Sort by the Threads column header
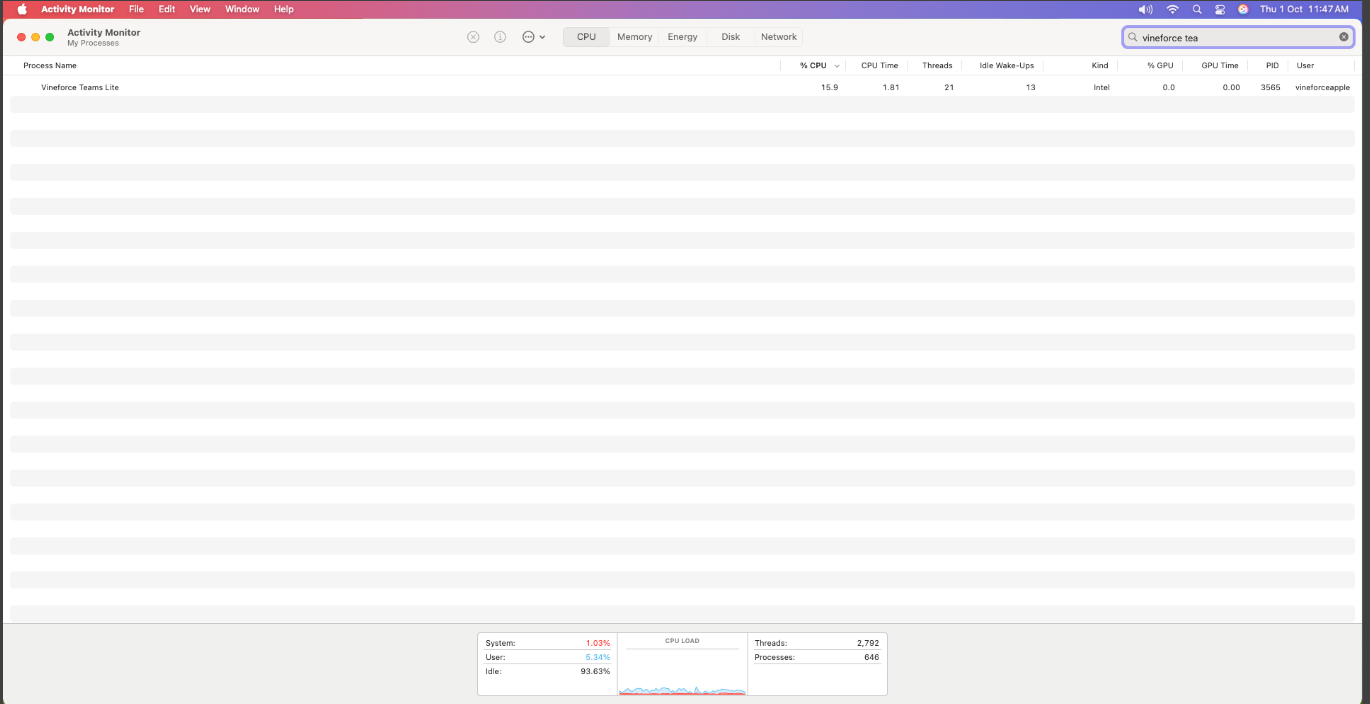The image size is (1370, 704). click(x=937, y=65)
